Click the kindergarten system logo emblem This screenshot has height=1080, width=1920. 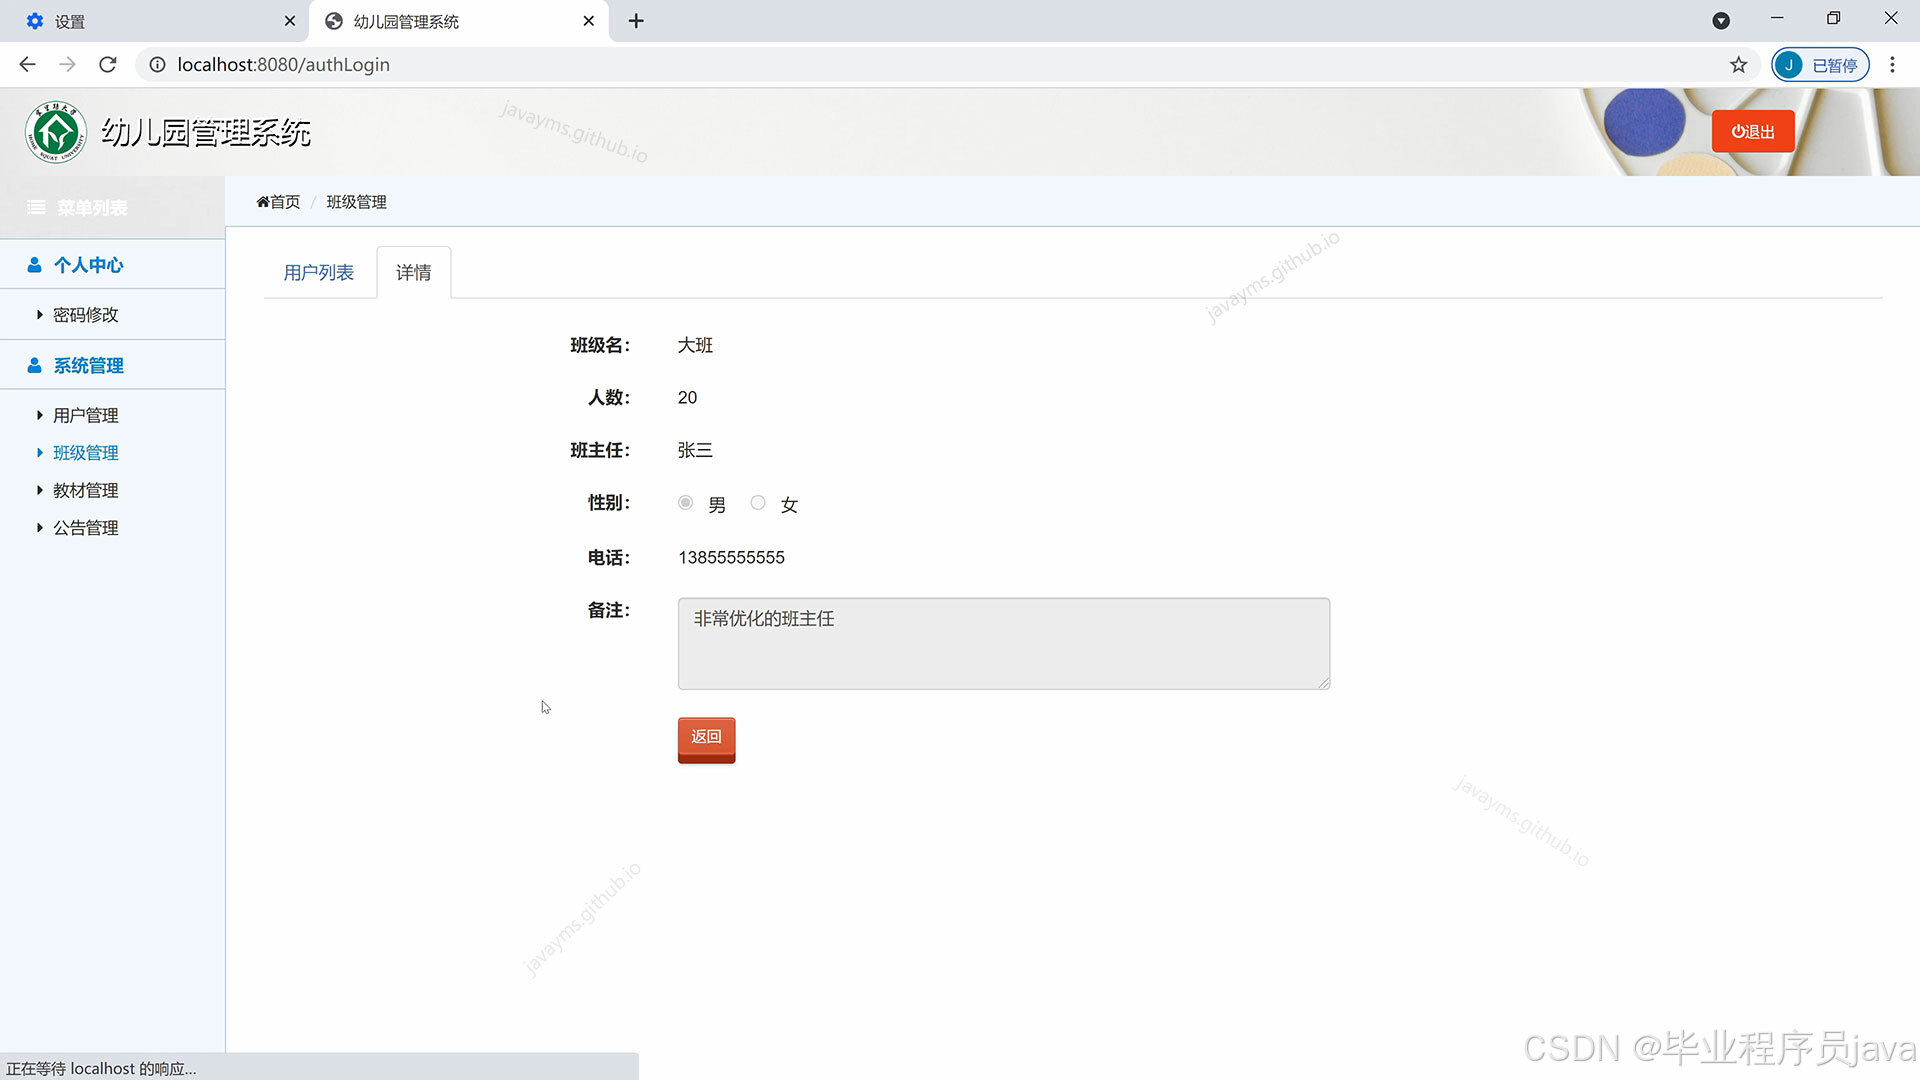(56, 132)
